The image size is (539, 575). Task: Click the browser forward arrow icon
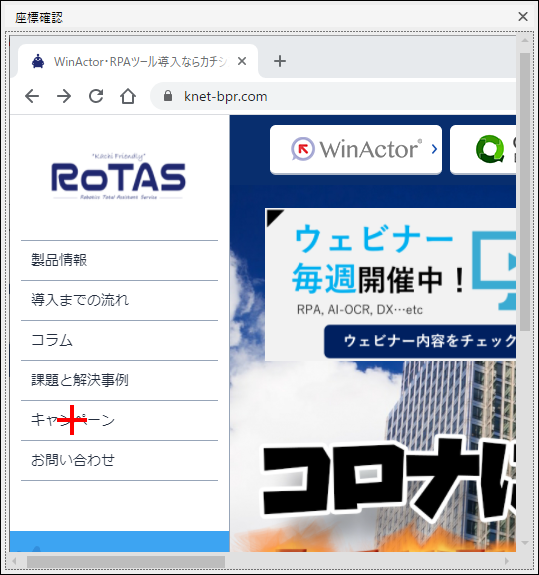(64, 96)
